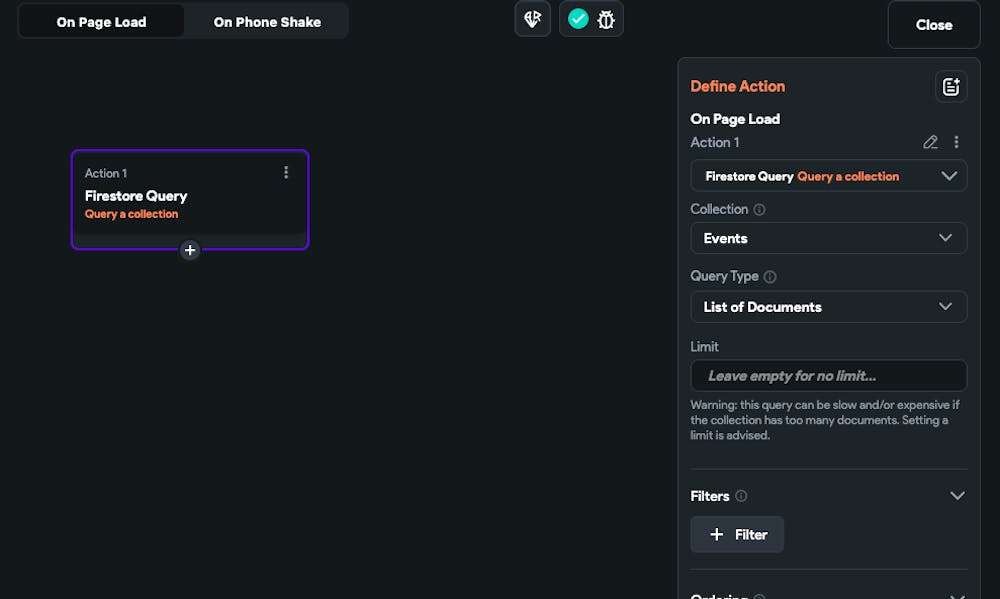Click the Close button
This screenshot has height=599, width=1000.
(933, 25)
